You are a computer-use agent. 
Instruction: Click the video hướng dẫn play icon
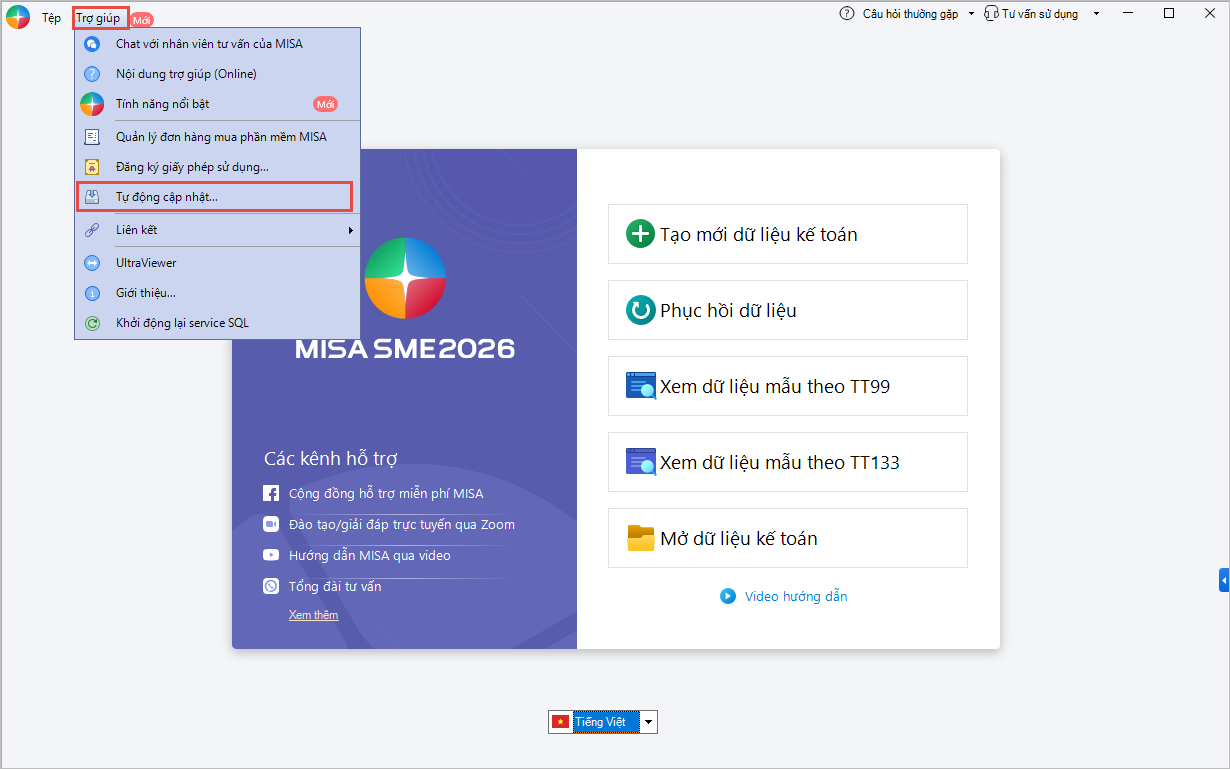point(727,596)
